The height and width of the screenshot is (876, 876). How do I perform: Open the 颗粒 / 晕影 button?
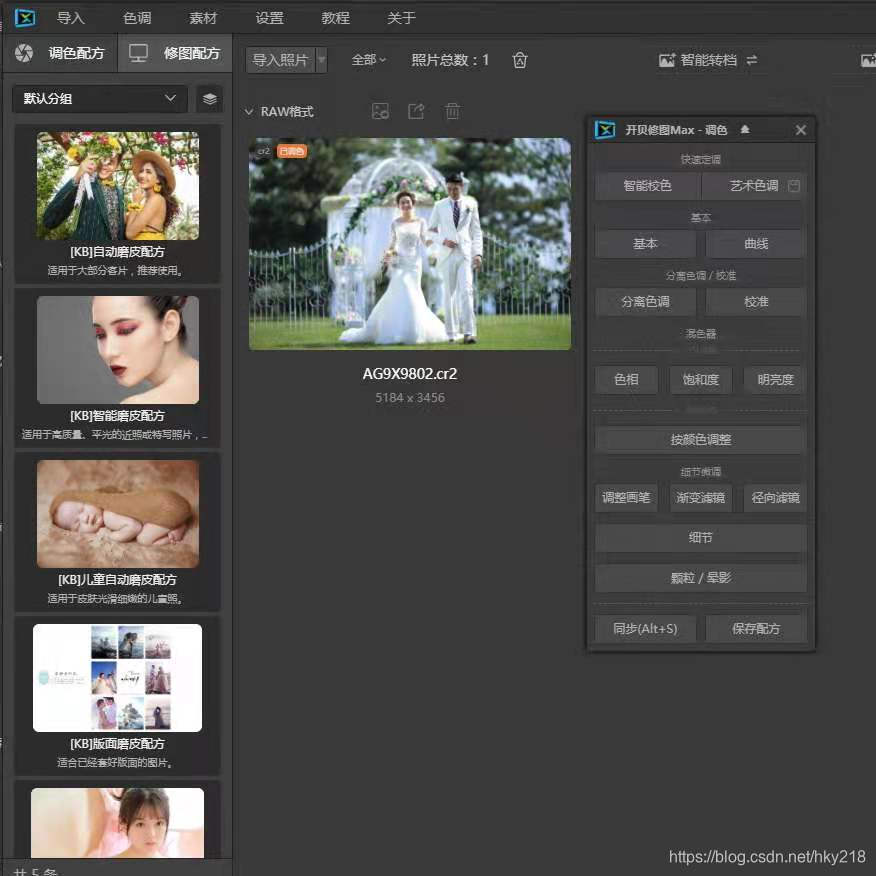coord(701,578)
